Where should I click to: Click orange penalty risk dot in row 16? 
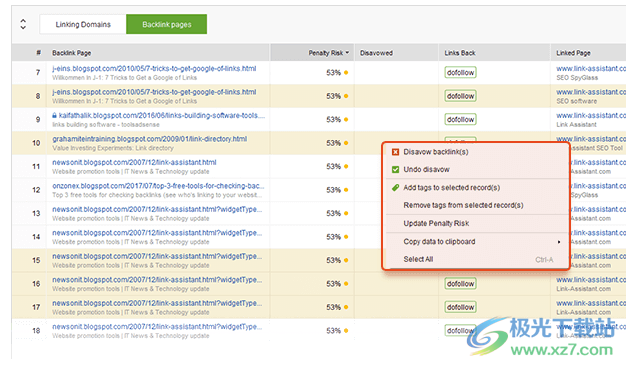[x=346, y=284]
